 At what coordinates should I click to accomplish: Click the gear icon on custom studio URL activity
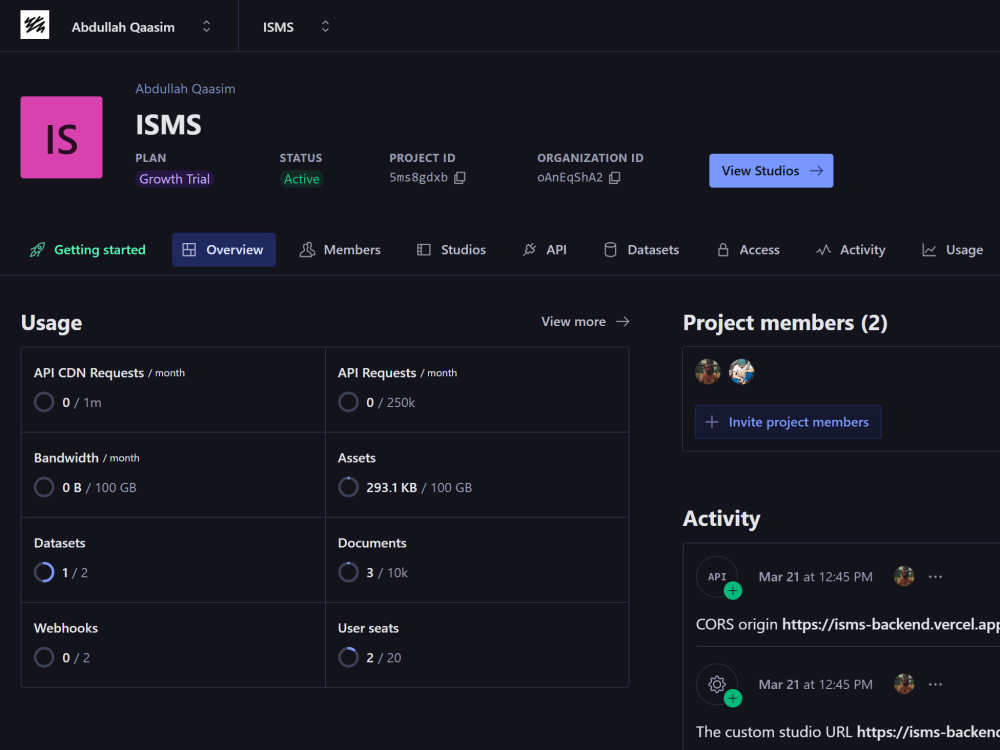717,684
